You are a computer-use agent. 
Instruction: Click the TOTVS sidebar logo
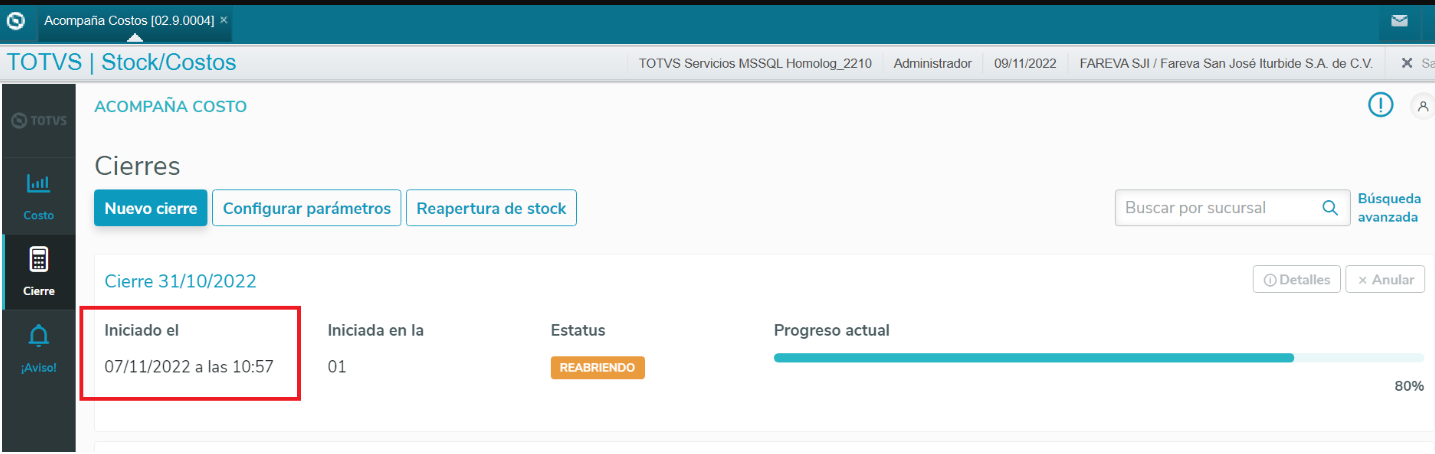pyautogui.click(x=38, y=121)
